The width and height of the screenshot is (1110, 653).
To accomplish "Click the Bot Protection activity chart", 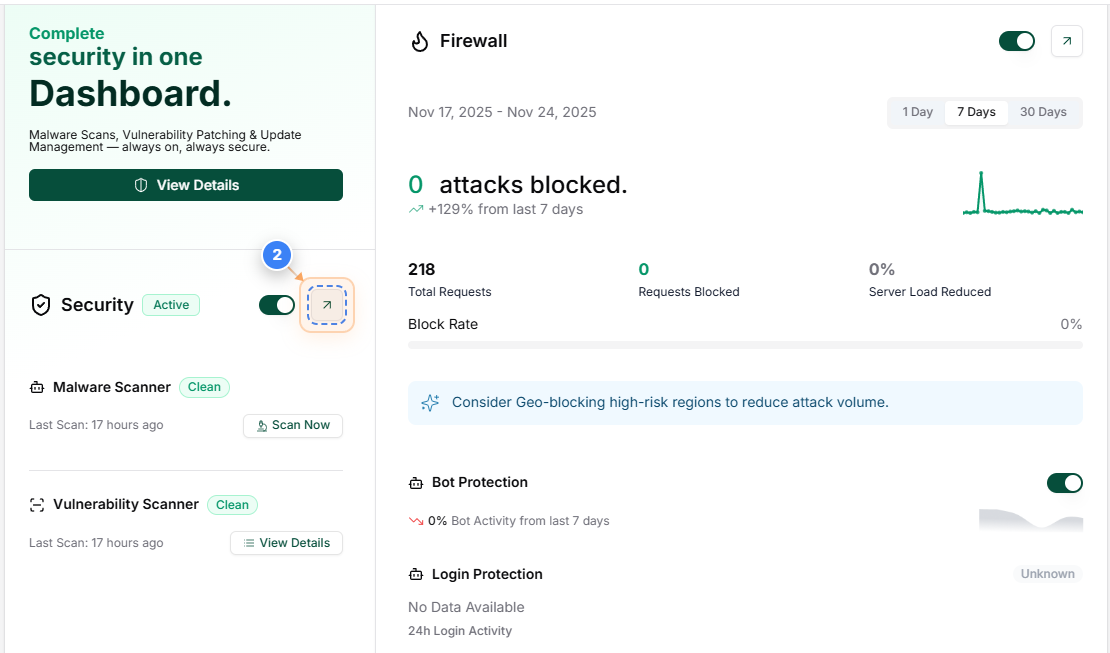I will tap(1031, 519).
